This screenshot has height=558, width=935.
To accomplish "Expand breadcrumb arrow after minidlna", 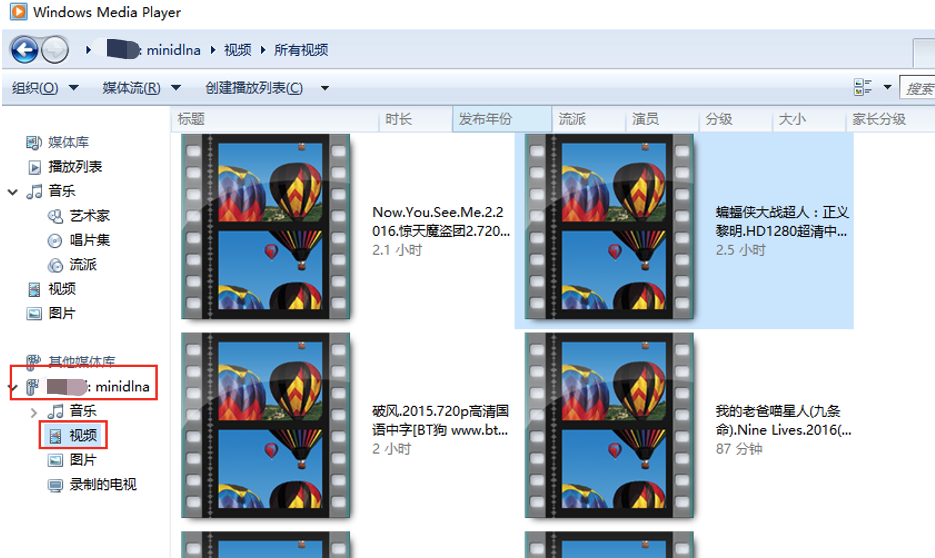I will click(212, 50).
